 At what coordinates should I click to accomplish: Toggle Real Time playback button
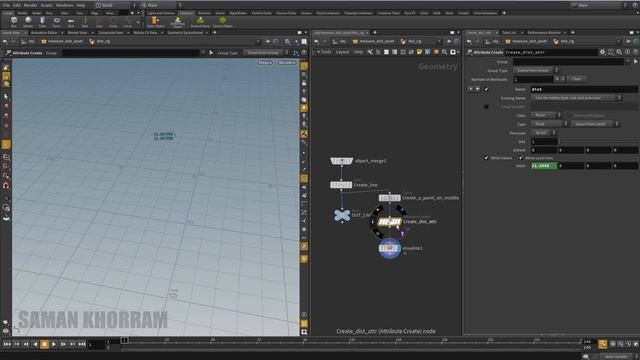point(602,344)
